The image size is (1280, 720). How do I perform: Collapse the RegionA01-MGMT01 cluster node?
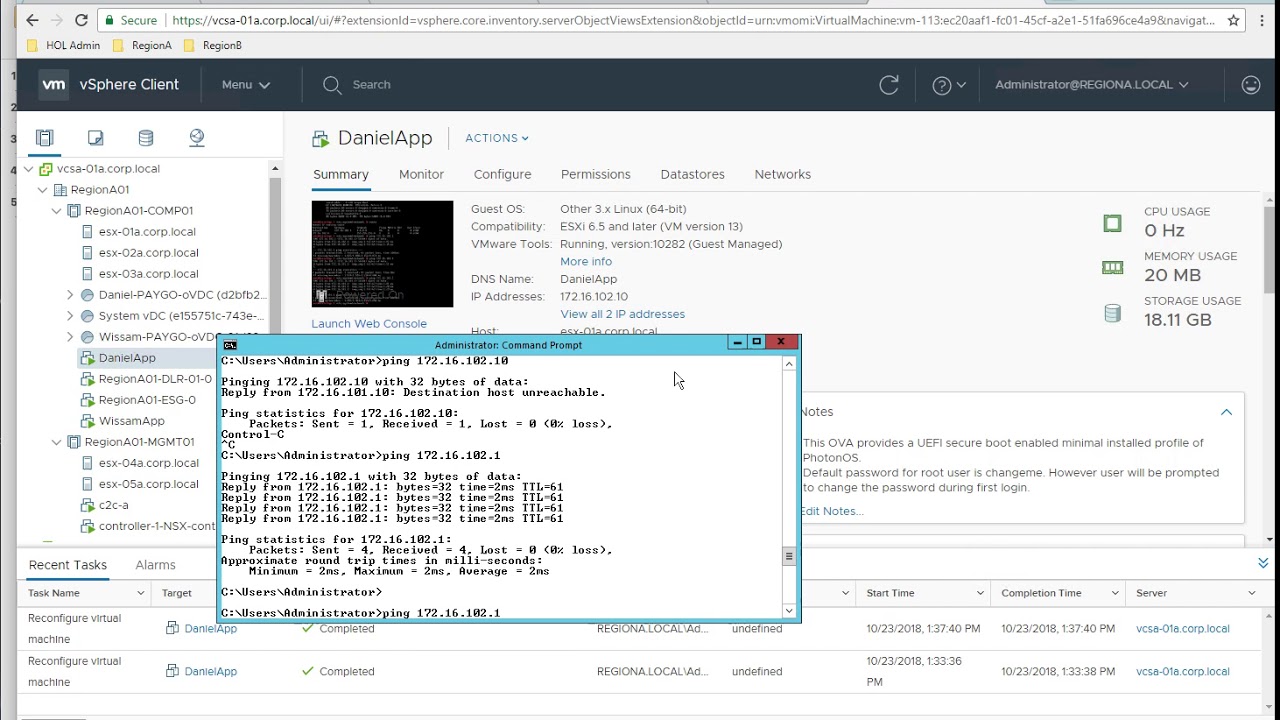tap(56, 442)
